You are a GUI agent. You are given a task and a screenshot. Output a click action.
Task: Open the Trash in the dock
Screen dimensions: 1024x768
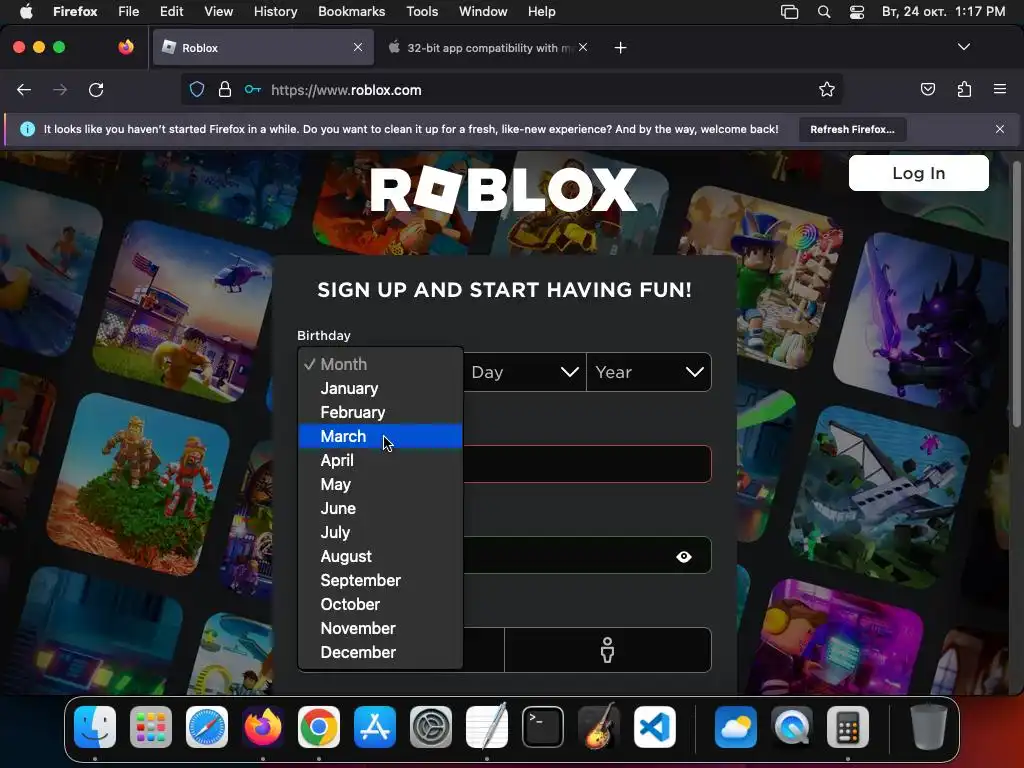pyautogui.click(x=928, y=727)
